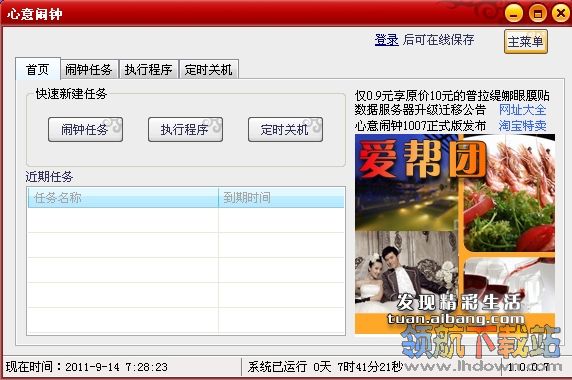Viewport: 572px width, 380px height.
Task: Click the 系统已运行 uptime status text
Action: point(325,367)
